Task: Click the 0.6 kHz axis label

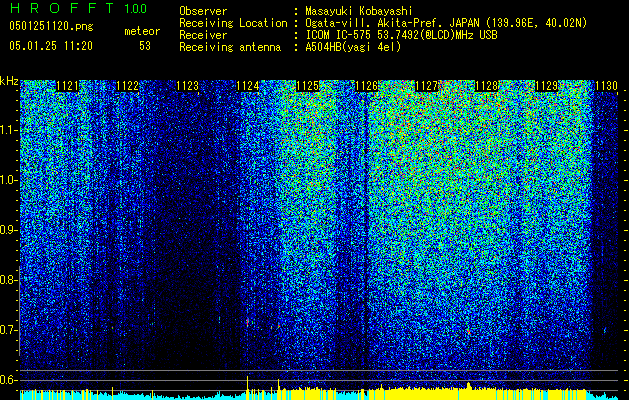Action: pos(9,380)
